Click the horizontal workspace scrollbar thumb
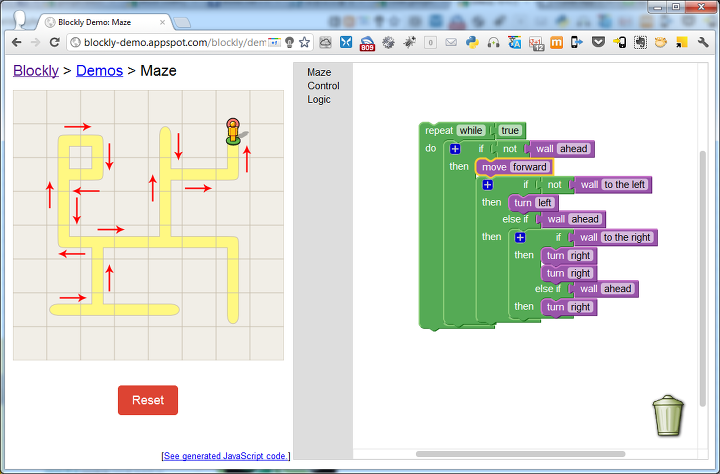Image resolution: width=720 pixels, height=474 pixels. pyautogui.click(x=520, y=454)
